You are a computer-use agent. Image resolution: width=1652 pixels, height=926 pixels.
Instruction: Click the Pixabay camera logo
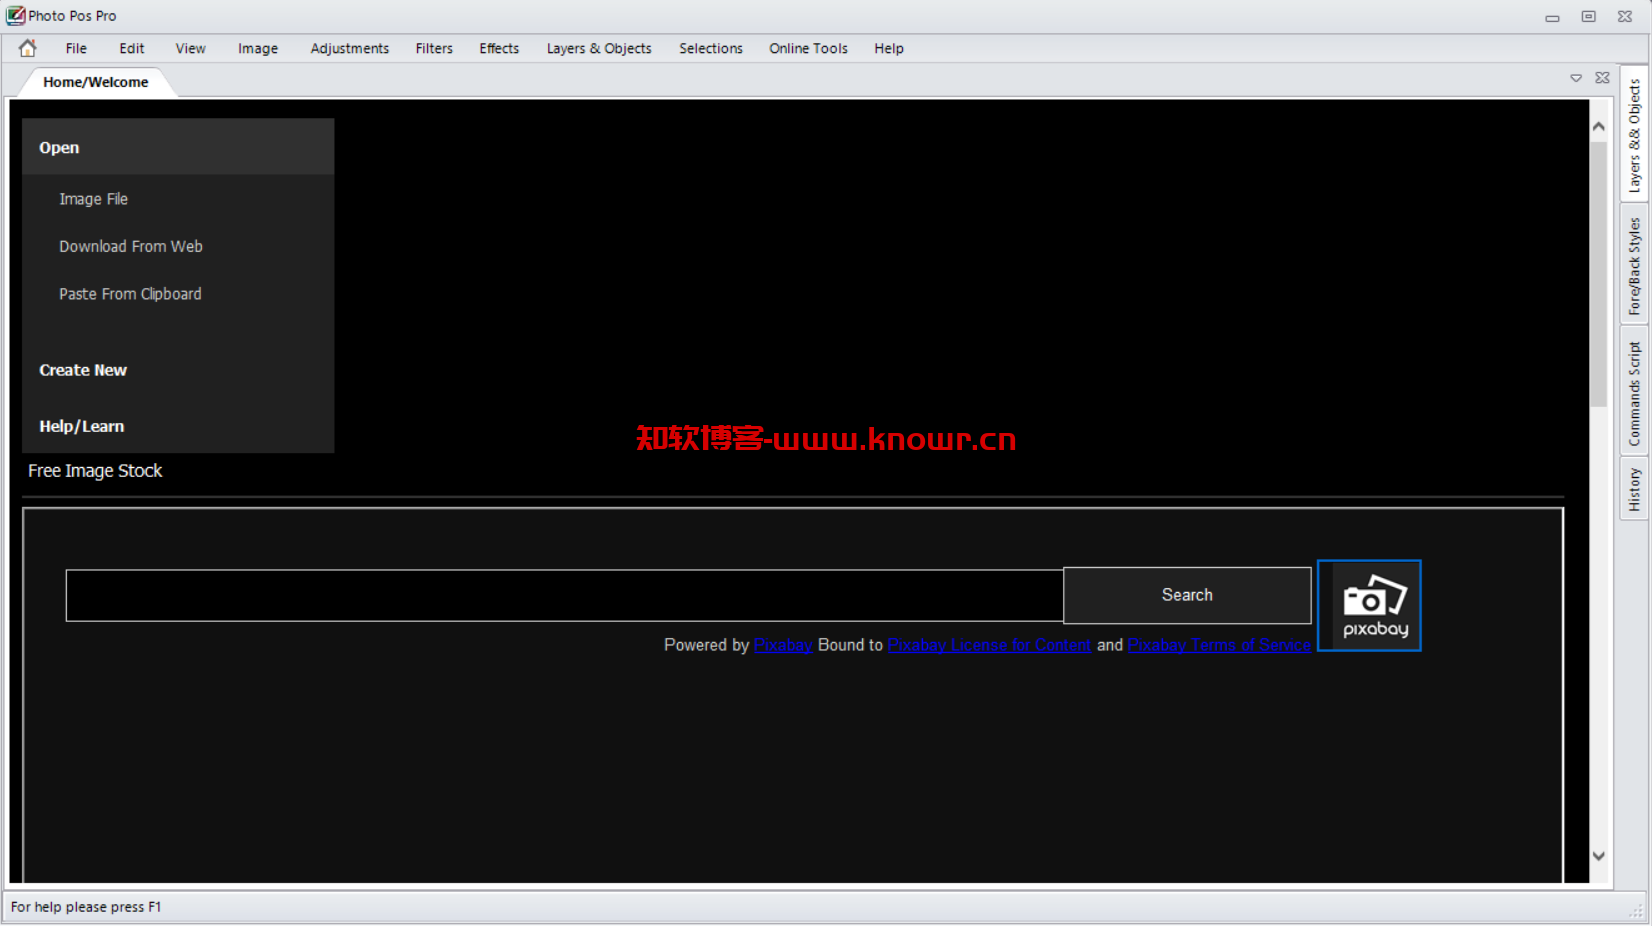[1369, 605]
